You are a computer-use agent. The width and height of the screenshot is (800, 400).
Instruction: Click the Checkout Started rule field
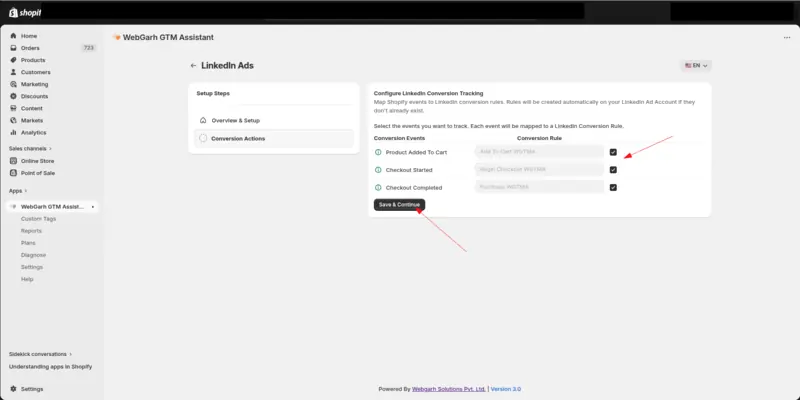[539, 169]
